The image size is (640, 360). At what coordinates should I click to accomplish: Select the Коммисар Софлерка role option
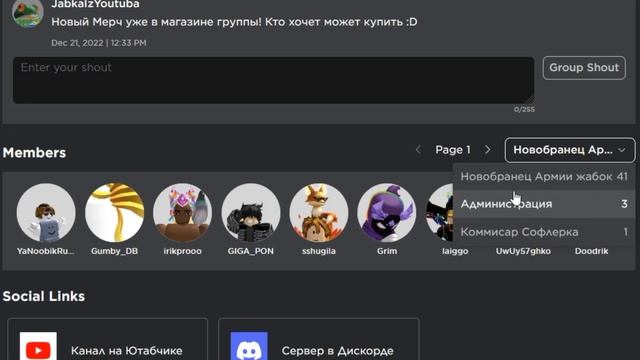click(544, 232)
